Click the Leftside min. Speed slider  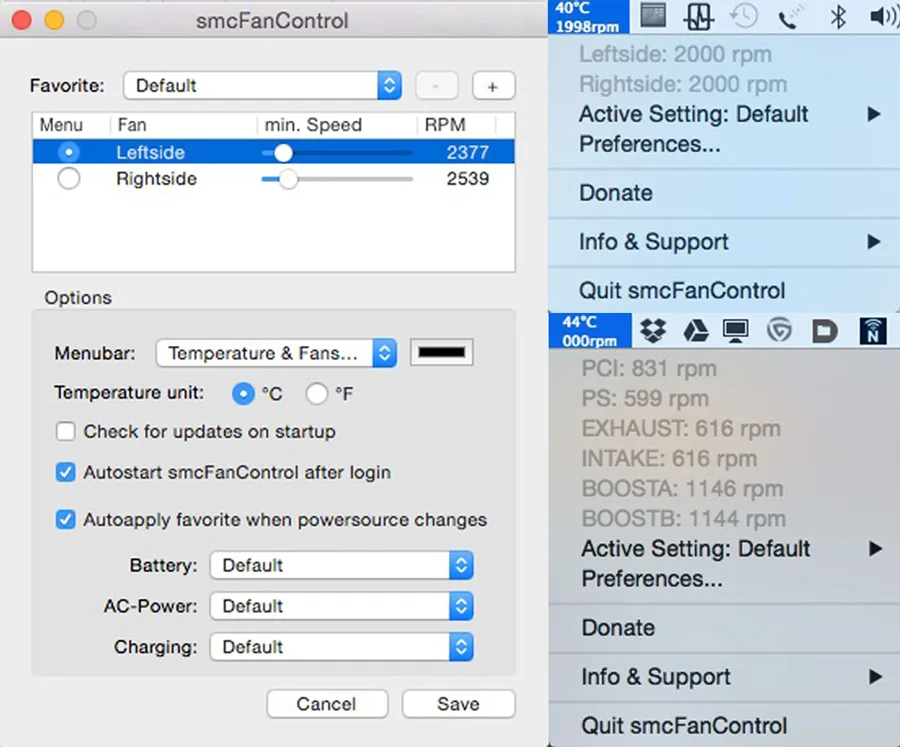tap(337, 153)
